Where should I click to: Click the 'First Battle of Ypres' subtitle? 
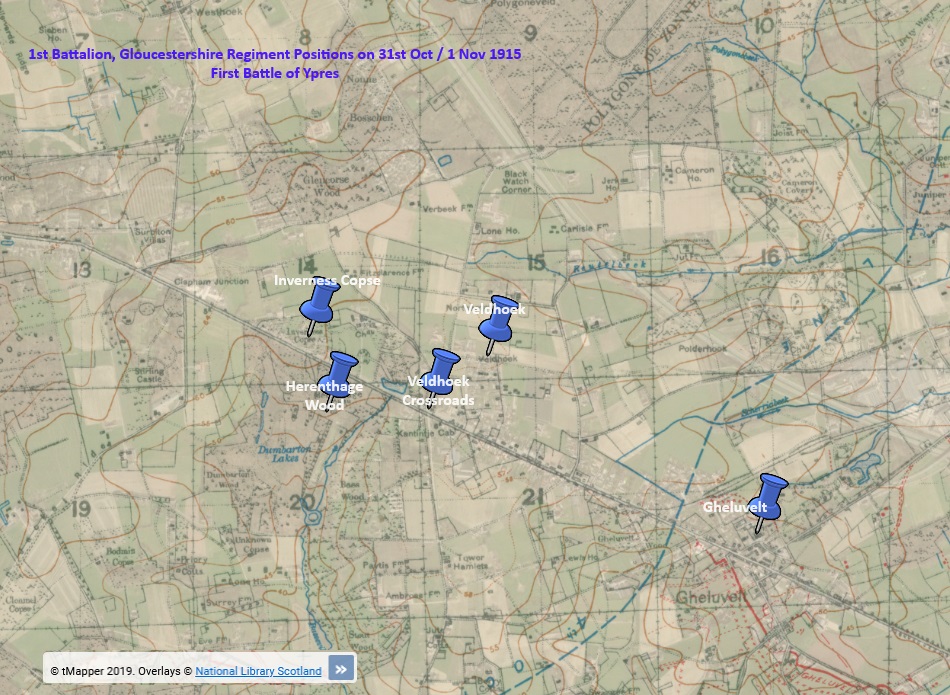(274, 73)
